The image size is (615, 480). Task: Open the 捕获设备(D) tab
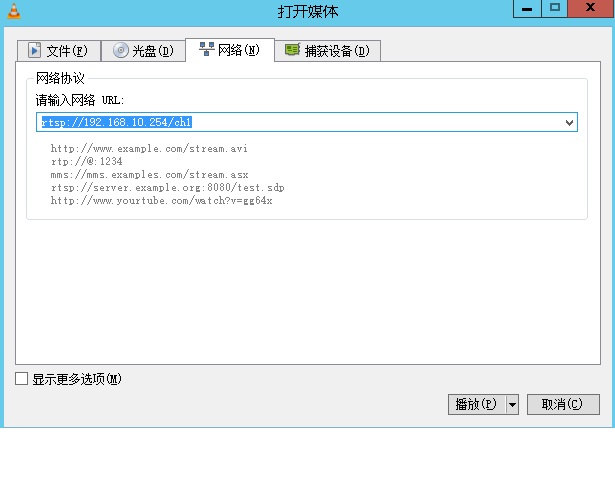click(x=328, y=51)
